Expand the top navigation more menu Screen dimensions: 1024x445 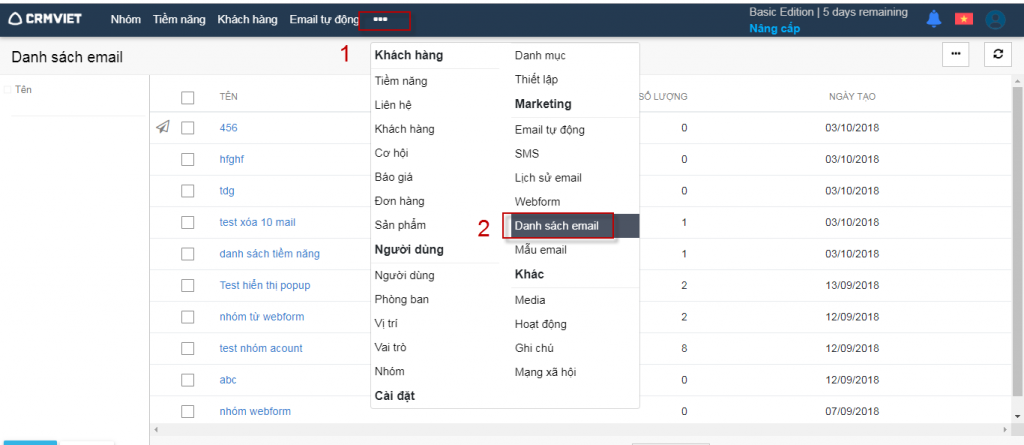click(380, 19)
